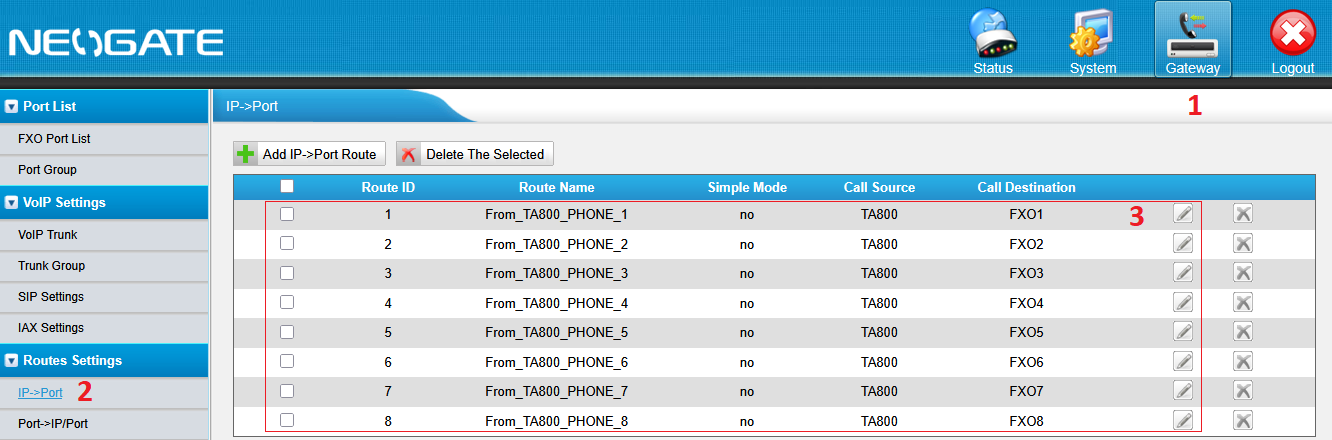
Task: Switch to the Gateway tab
Action: coord(1192,42)
